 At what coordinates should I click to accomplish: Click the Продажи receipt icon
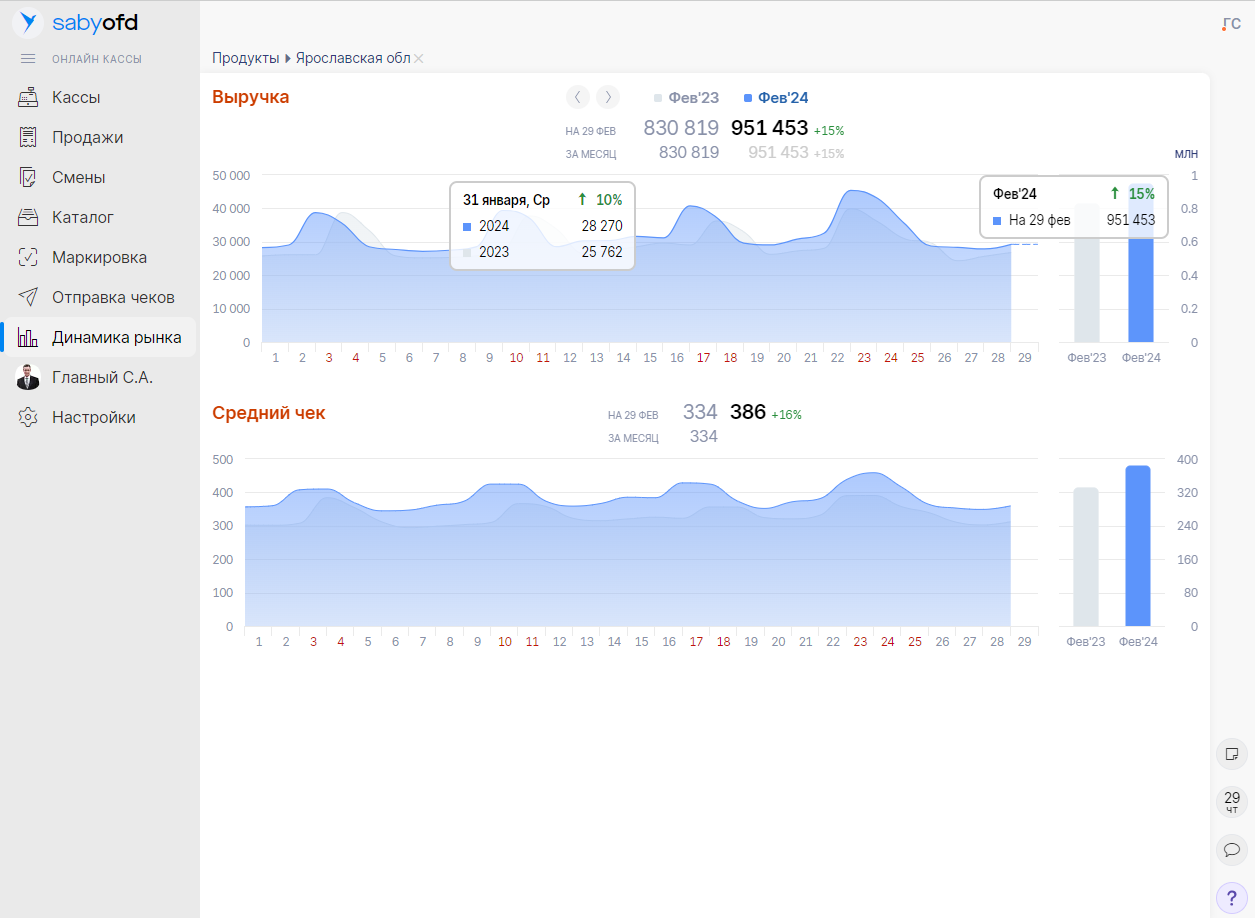pyautogui.click(x=28, y=137)
